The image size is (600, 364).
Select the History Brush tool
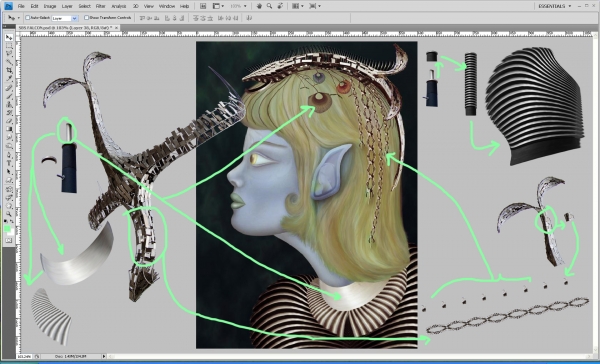coord(9,112)
